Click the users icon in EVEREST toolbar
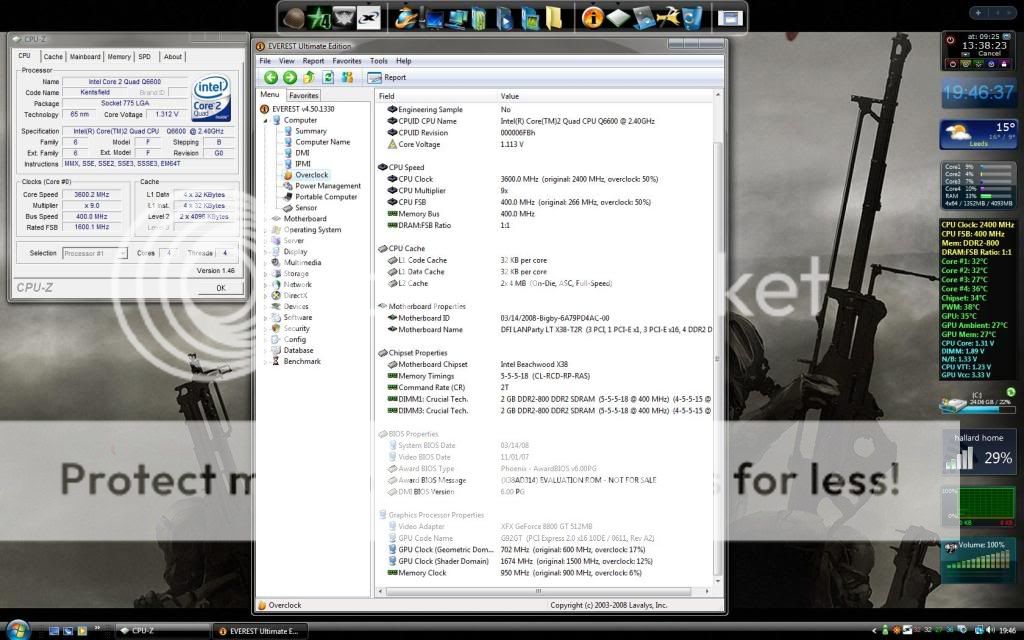 tap(347, 78)
